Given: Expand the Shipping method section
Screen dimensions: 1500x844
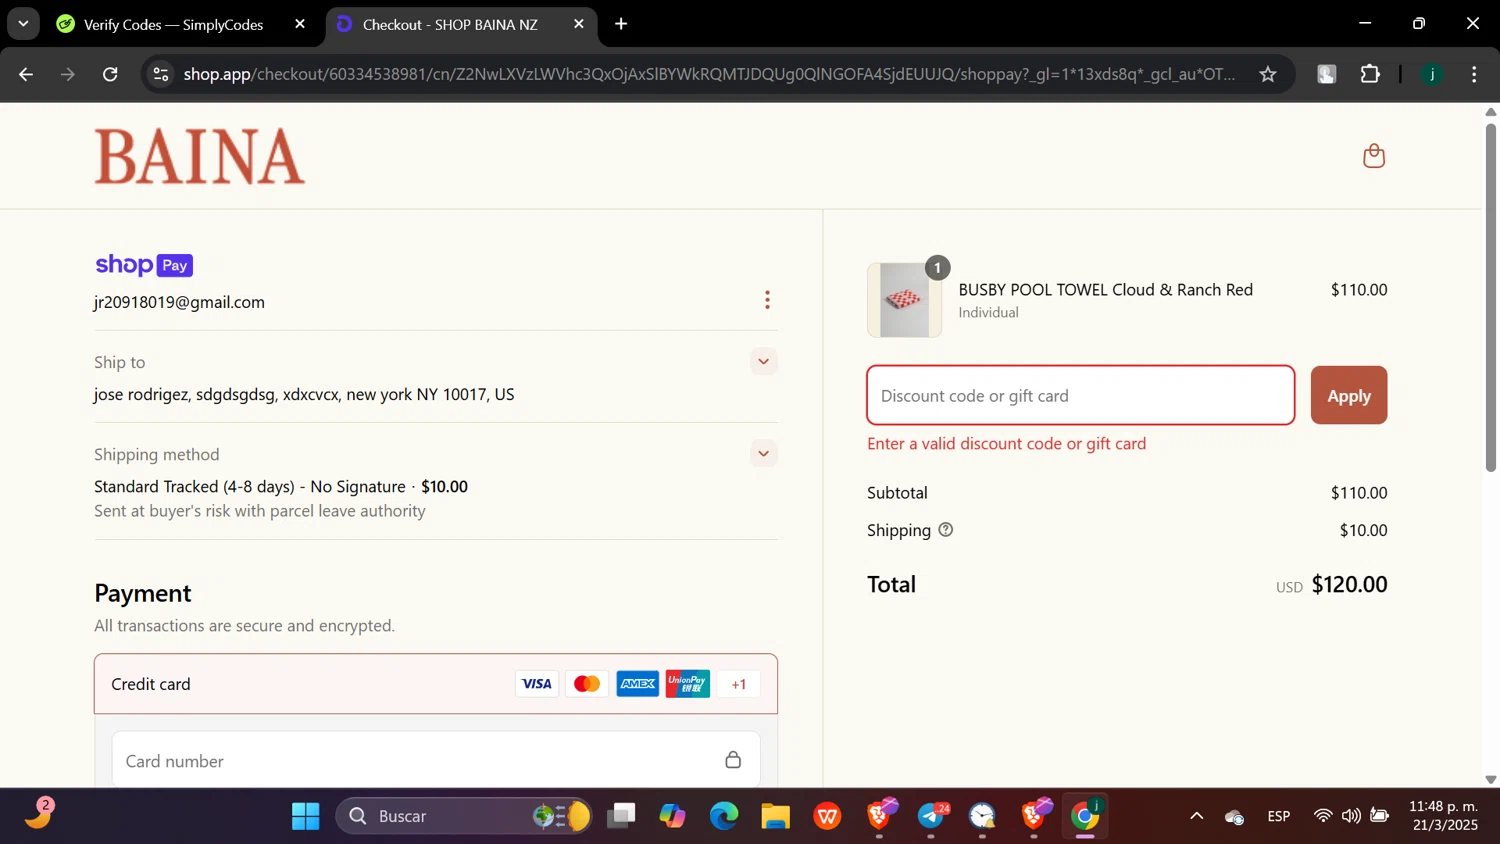Looking at the screenshot, I should pos(763,454).
